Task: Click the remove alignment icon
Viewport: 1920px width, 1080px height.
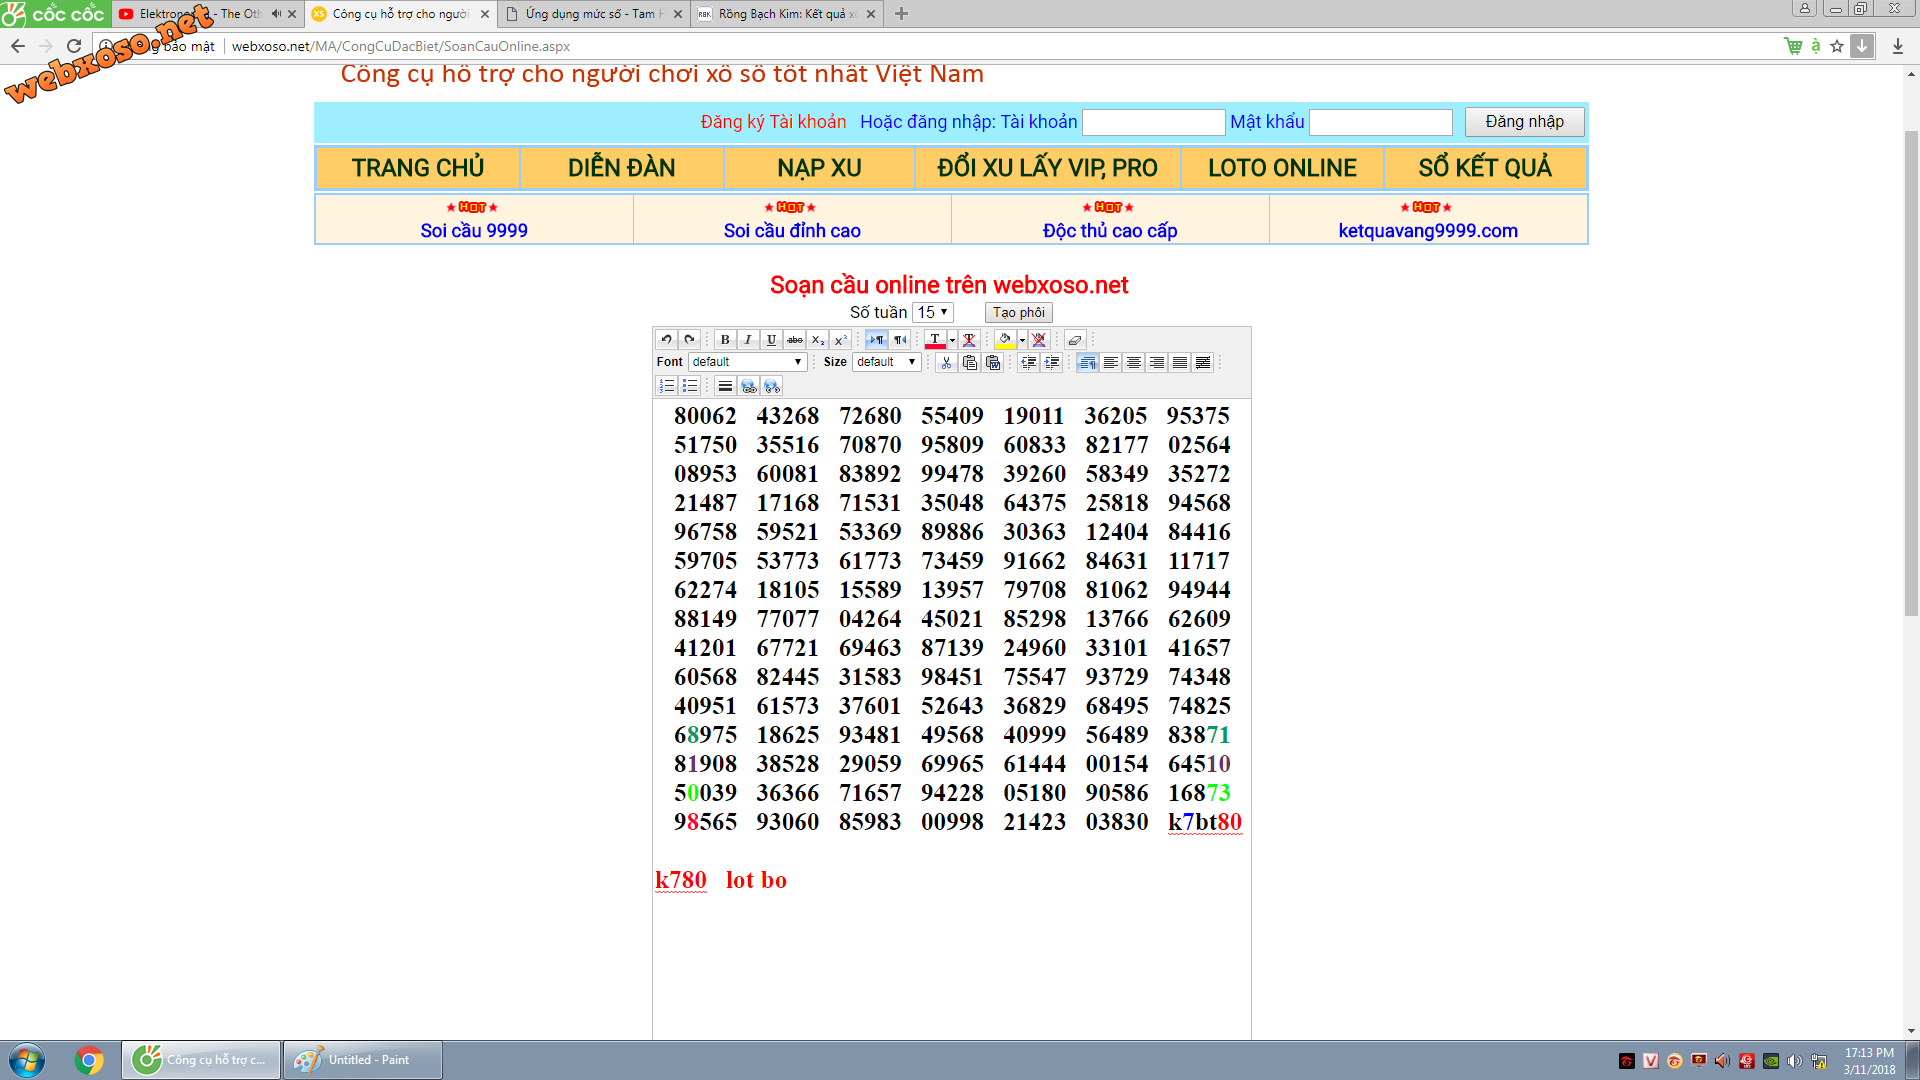Action: tap(1203, 362)
